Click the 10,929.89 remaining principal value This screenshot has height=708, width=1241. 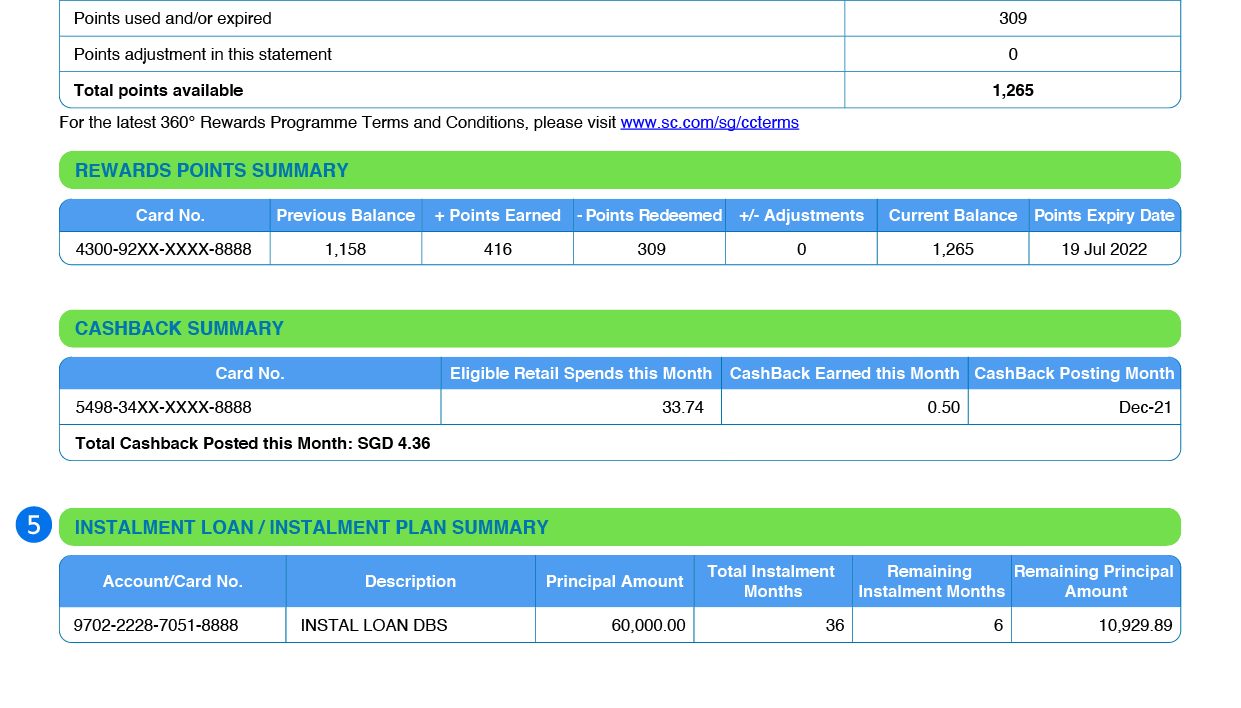click(x=1134, y=626)
